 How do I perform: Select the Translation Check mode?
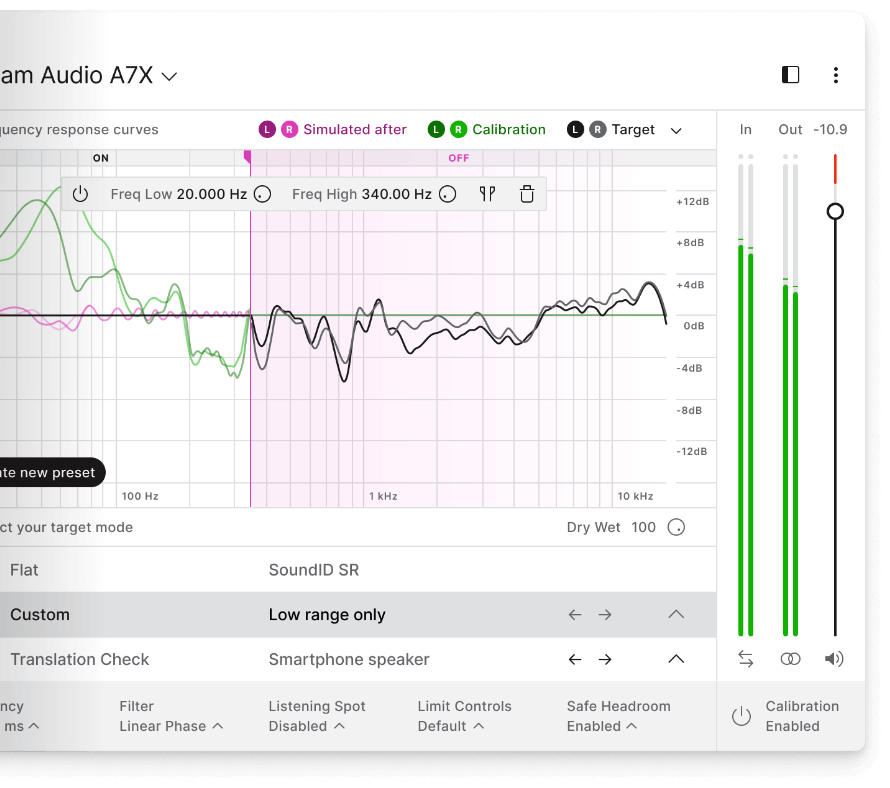[x=79, y=659]
